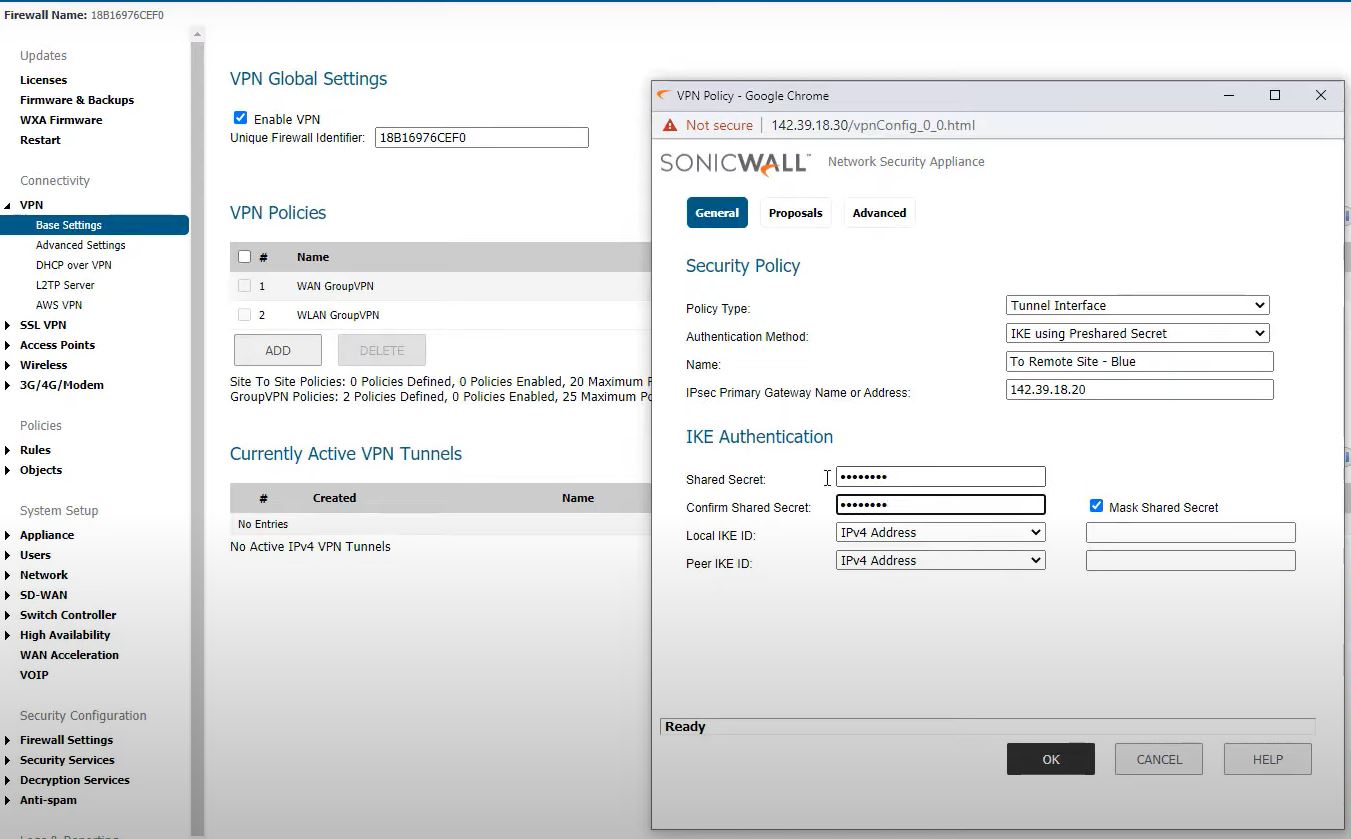Viewport: 1351px width, 839px height.
Task: Select all policies via header checkbox
Action: [245, 257]
